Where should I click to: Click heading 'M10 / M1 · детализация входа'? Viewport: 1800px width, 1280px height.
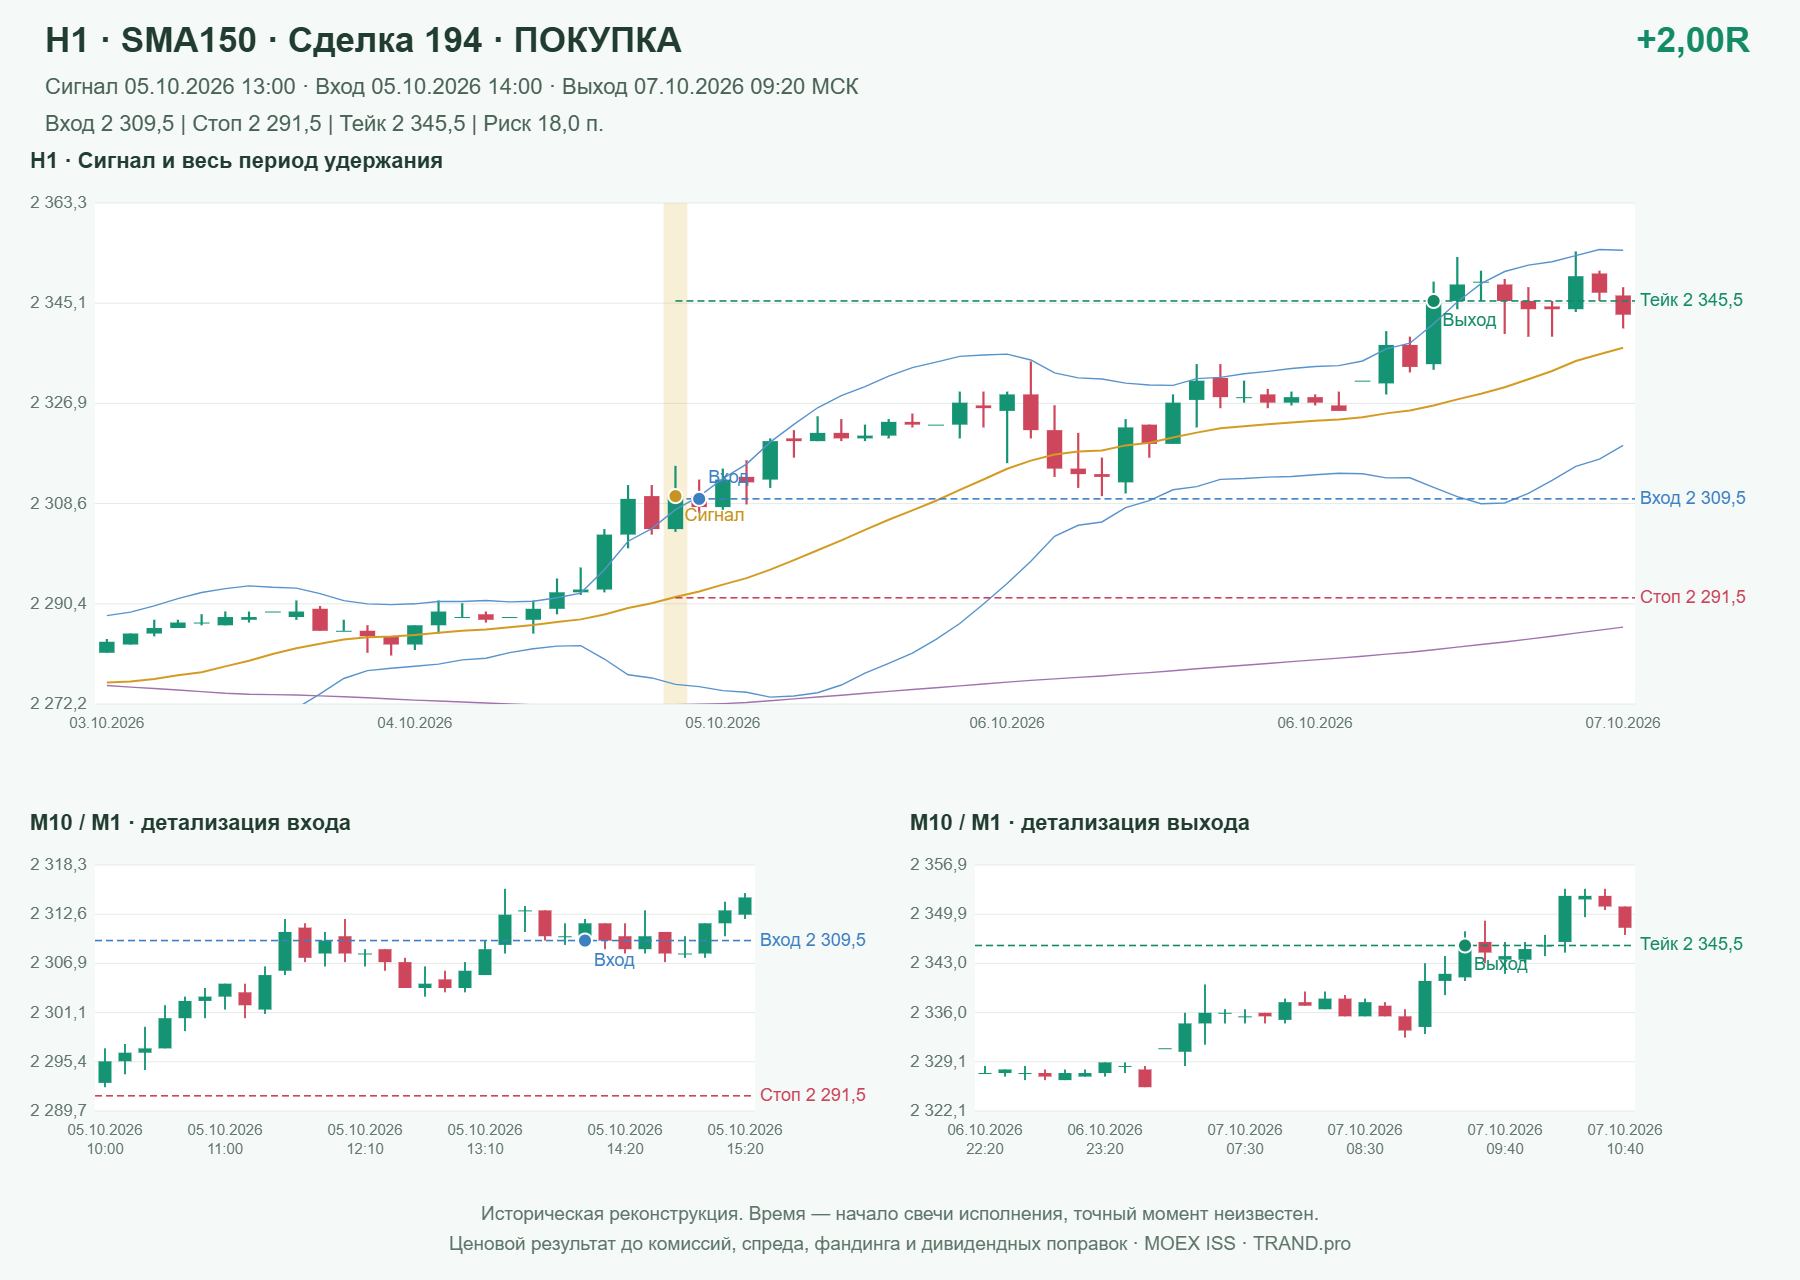coord(190,823)
